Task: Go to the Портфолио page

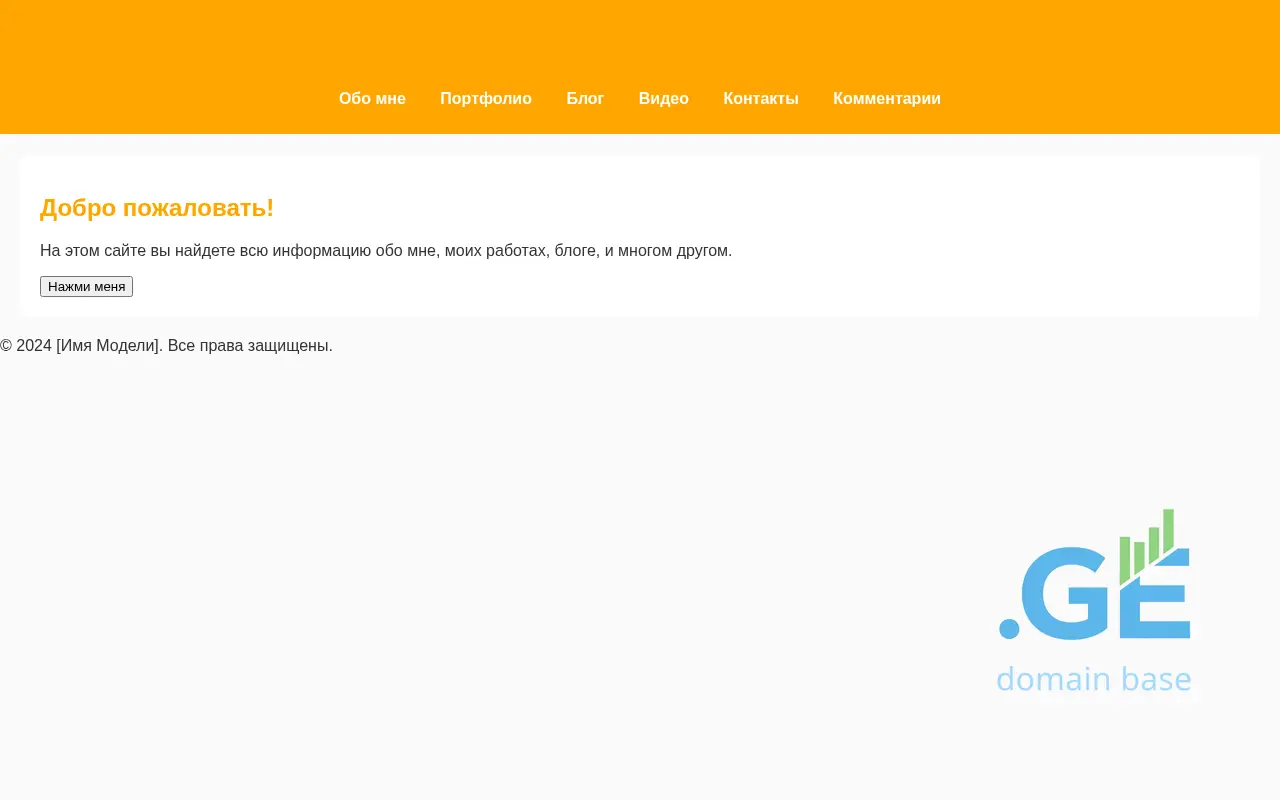Action: [486, 98]
